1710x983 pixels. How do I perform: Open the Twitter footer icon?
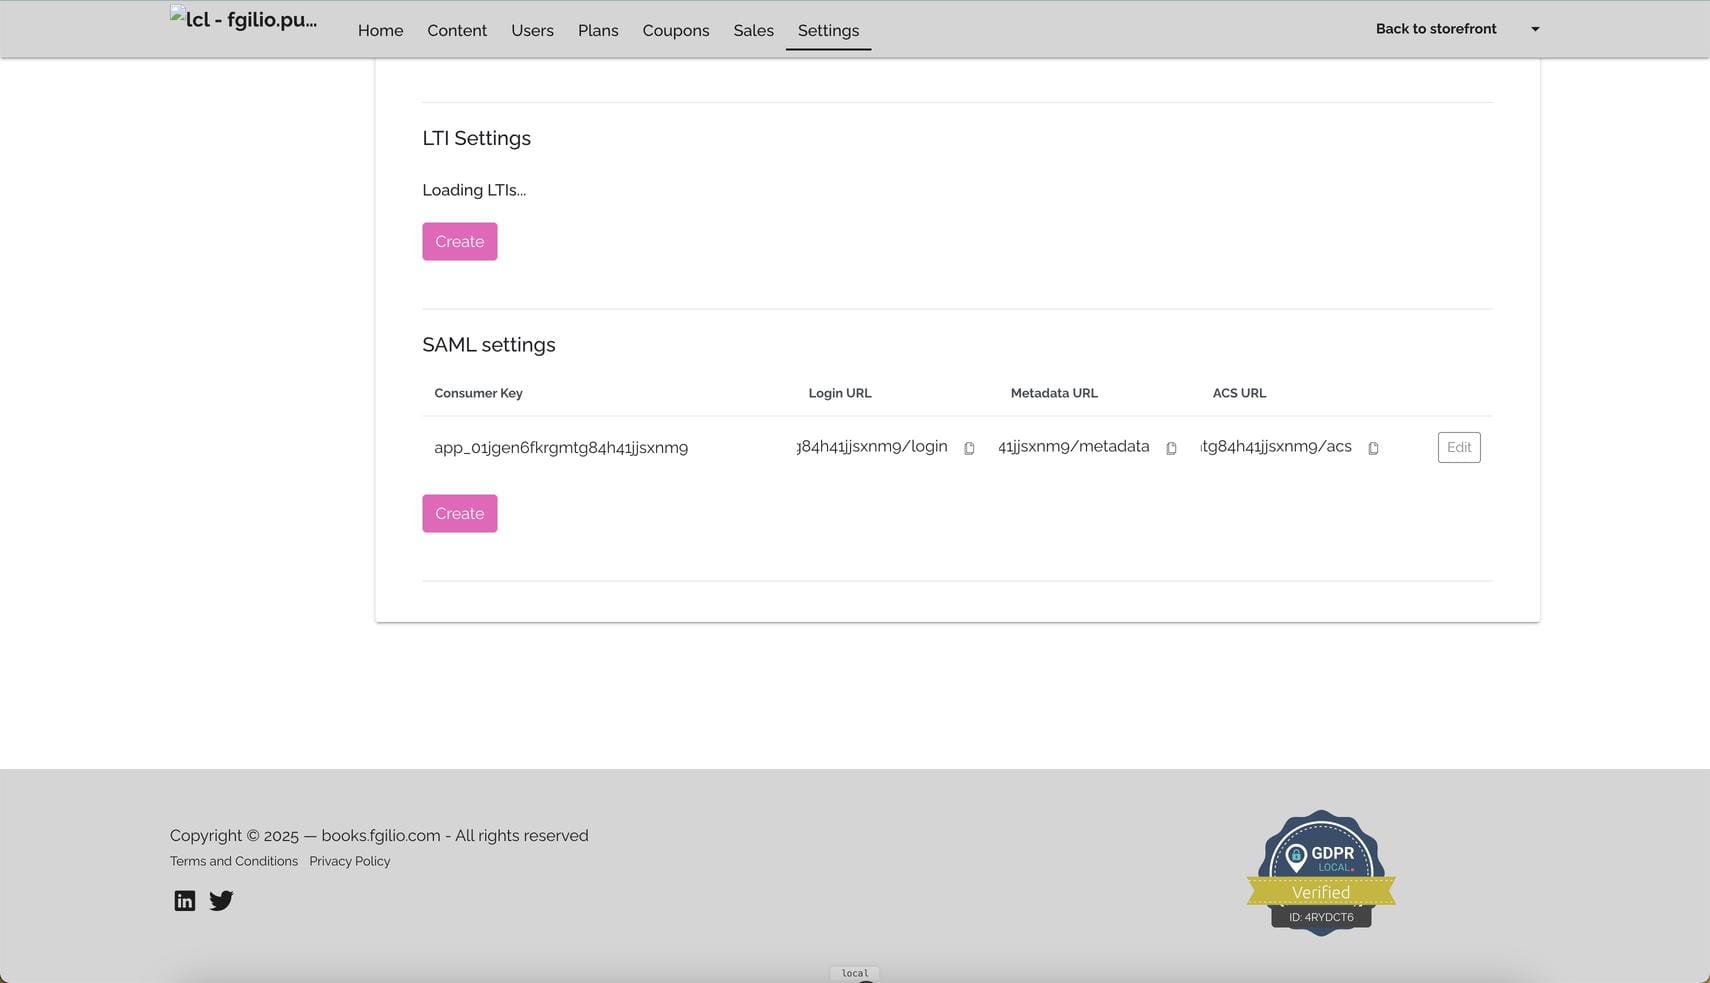[x=221, y=901]
